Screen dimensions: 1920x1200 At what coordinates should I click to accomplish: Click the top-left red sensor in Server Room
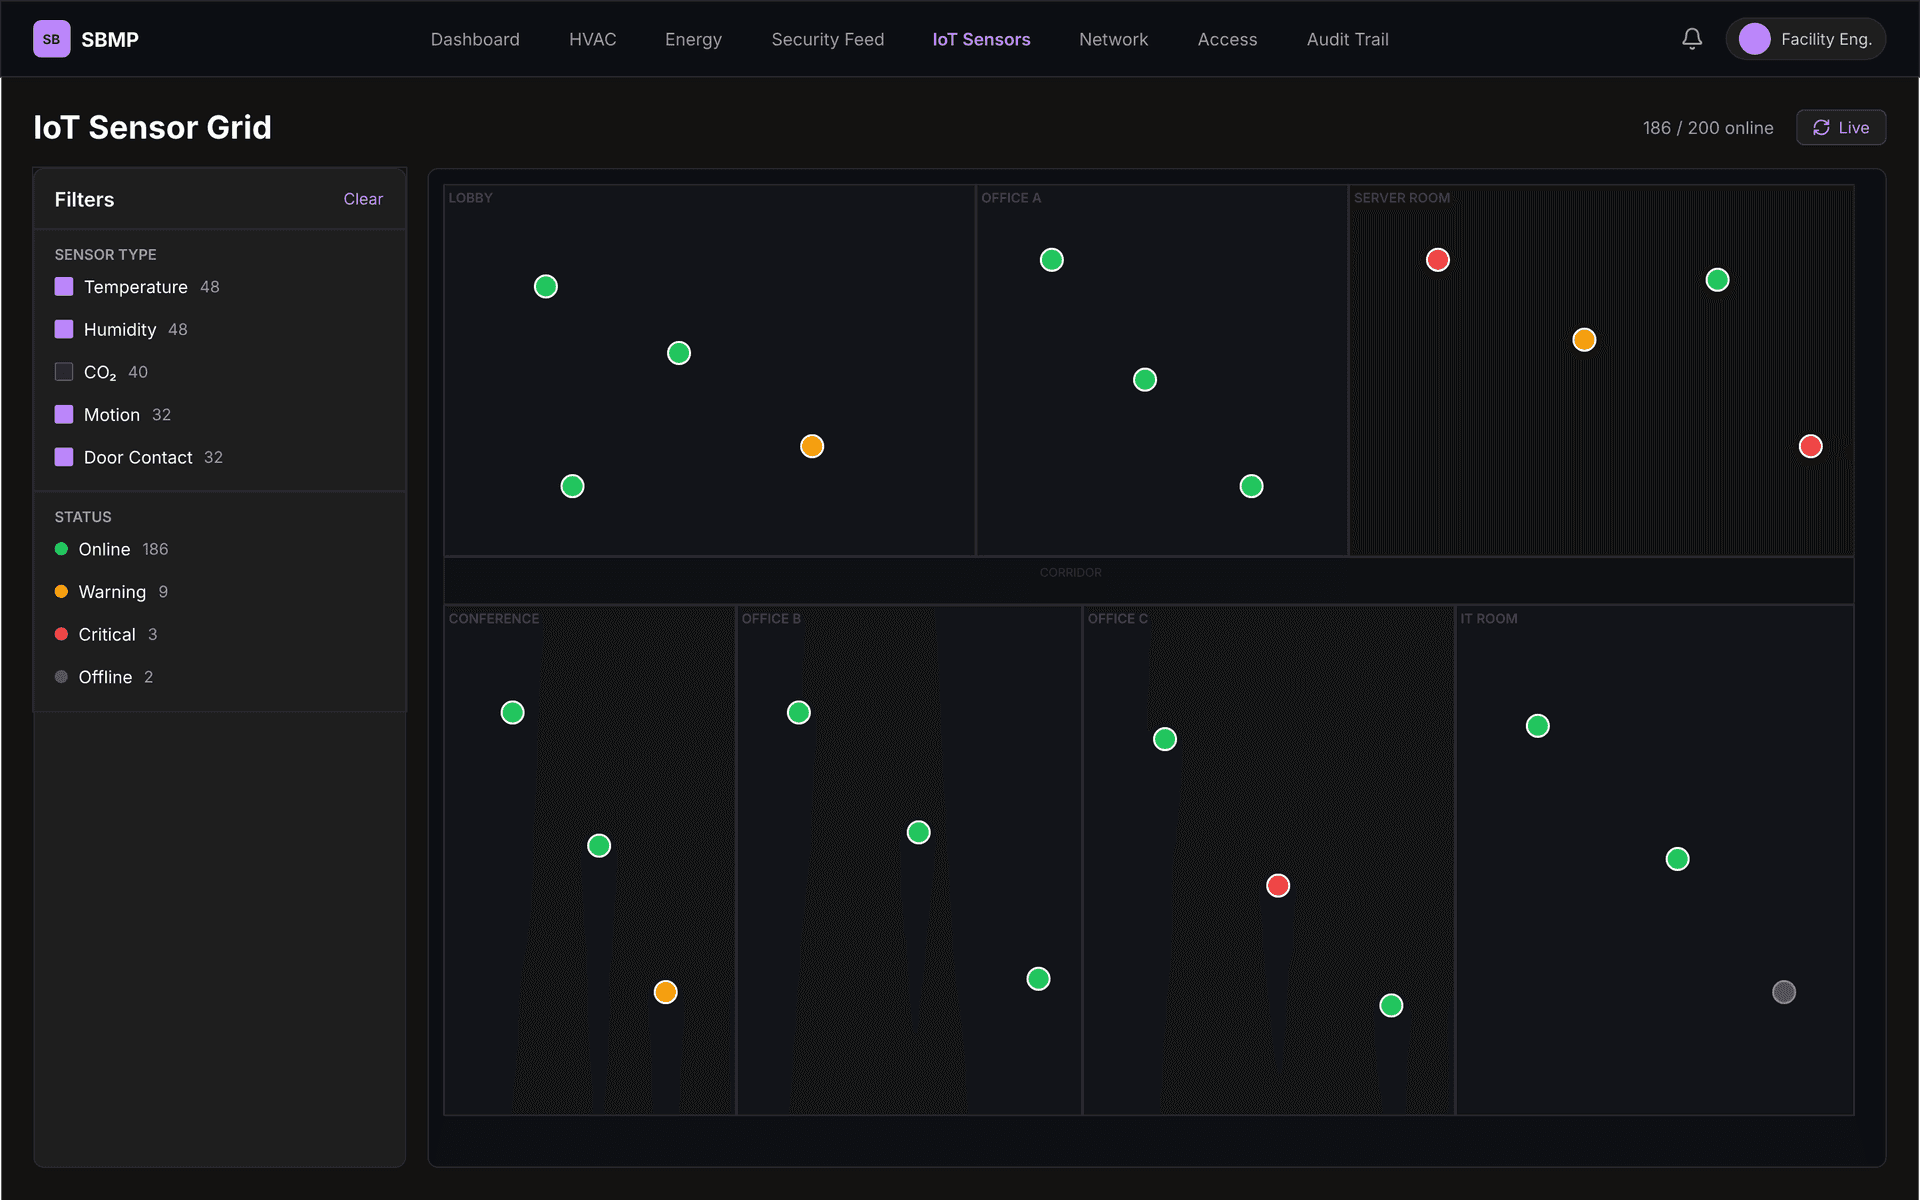(1437, 260)
